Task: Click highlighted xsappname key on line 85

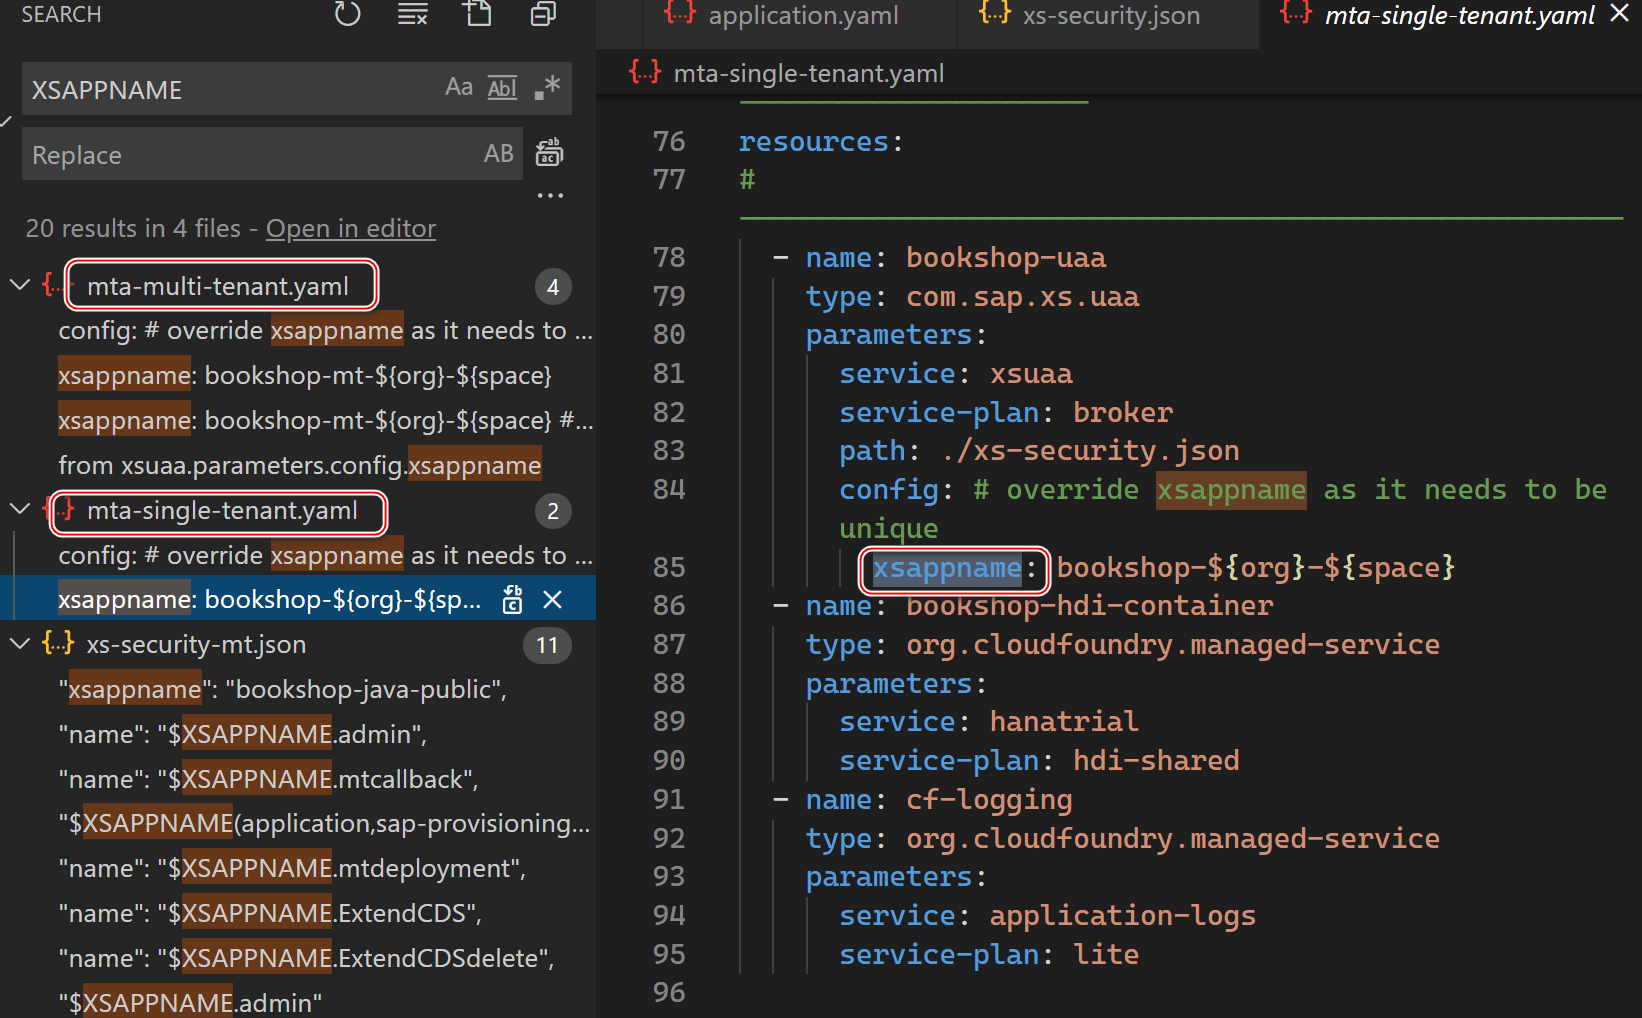Action: pos(947,568)
